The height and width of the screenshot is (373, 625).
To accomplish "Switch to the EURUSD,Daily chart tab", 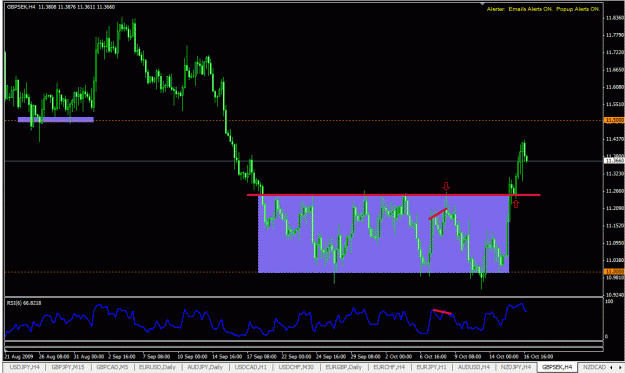I will pyautogui.click(x=157, y=367).
